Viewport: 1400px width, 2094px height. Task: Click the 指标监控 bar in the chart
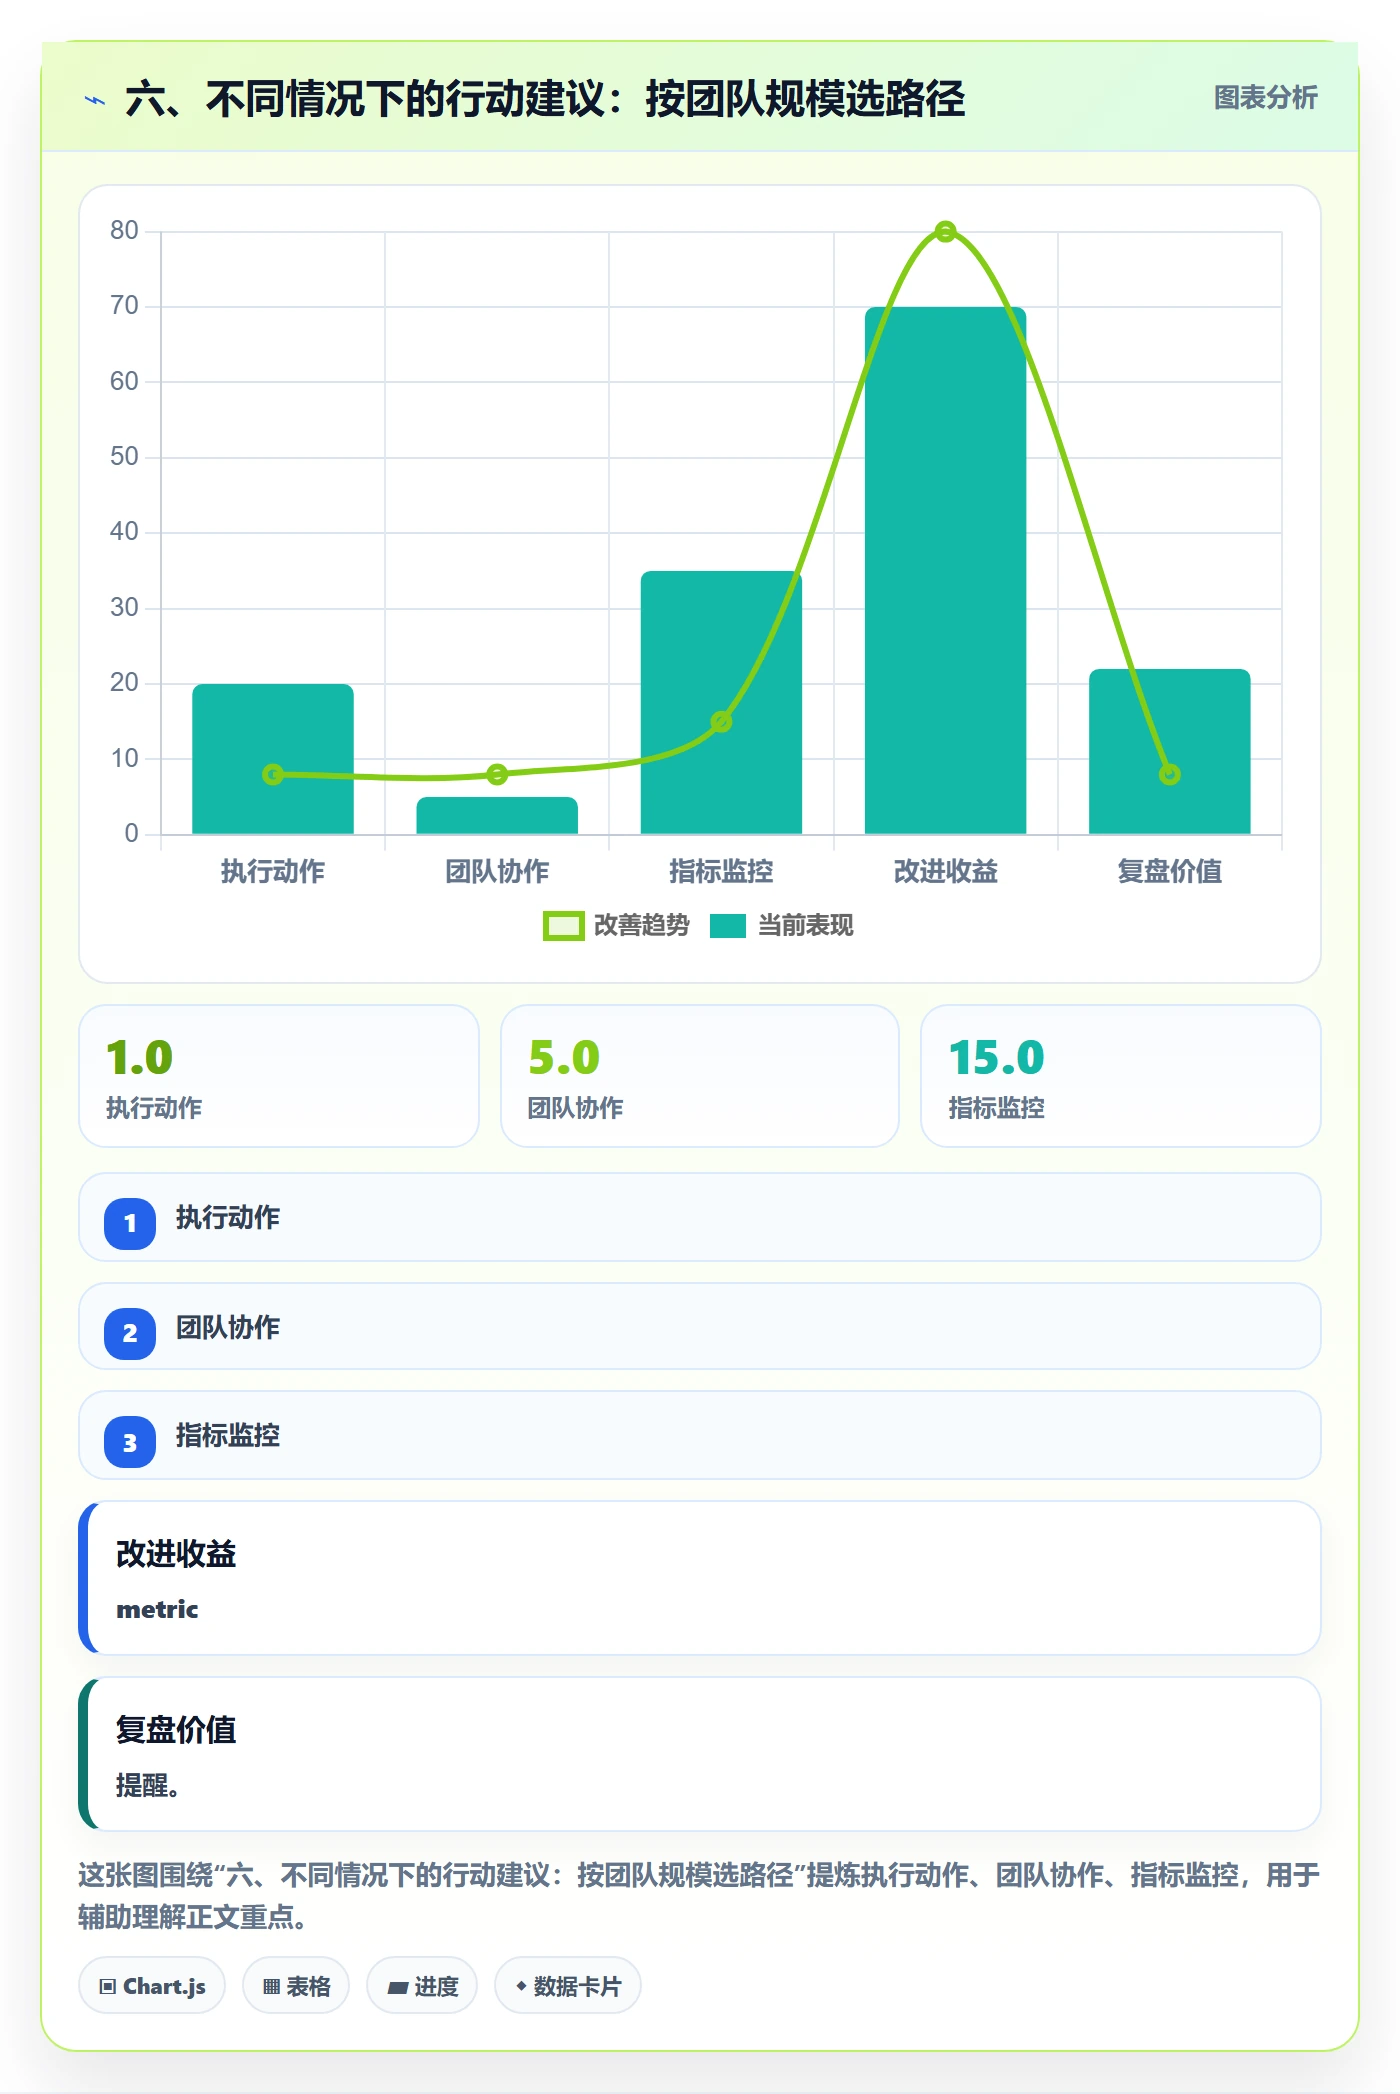(x=721, y=702)
